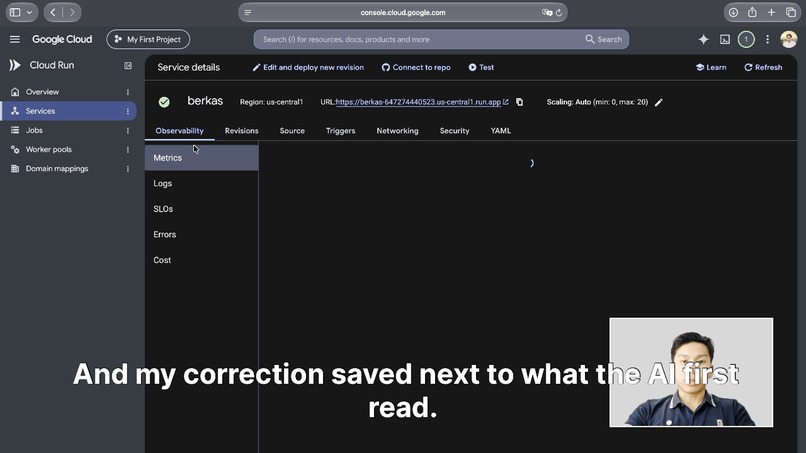The image size is (806, 453).
Task: Collapse the Cloud Run side panel
Action: [x=128, y=65]
